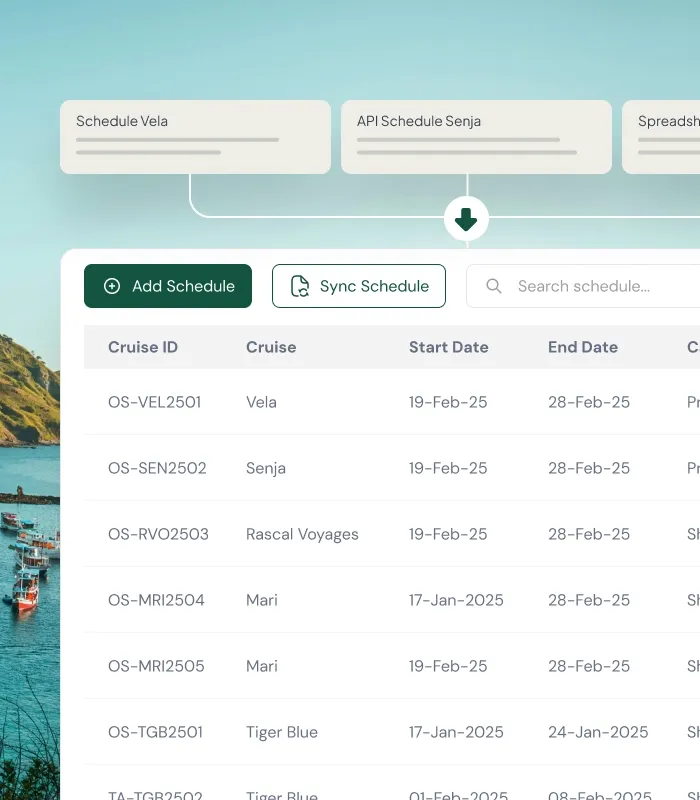
Task: Click end date 28-Feb-25 in OS-MRI2505 row
Action: (x=589, y=666)
